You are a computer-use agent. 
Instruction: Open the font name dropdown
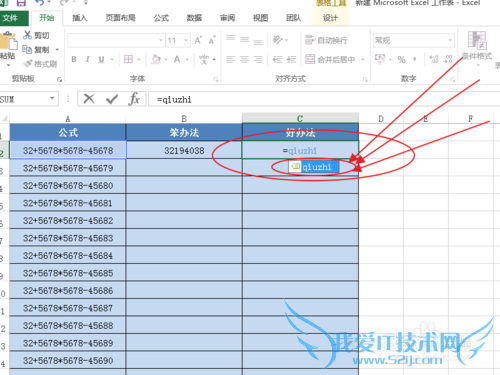(161, 40)
